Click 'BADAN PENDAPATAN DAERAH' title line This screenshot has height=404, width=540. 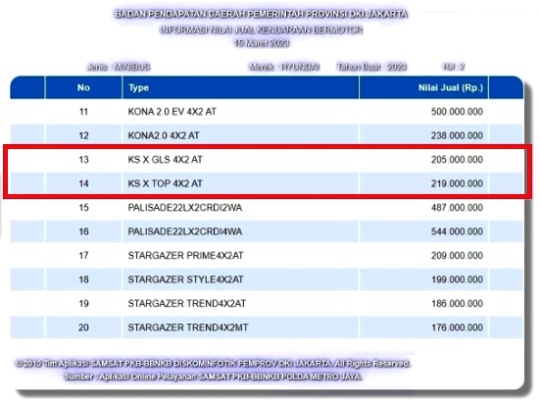pos(261,14)
